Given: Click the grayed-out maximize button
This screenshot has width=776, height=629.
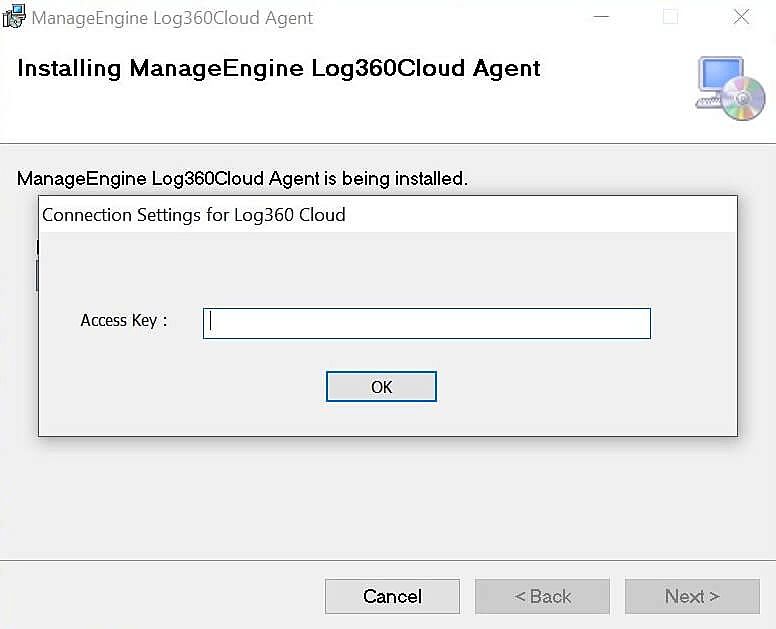Looking at the screenshot, I should tap(670, 17).
